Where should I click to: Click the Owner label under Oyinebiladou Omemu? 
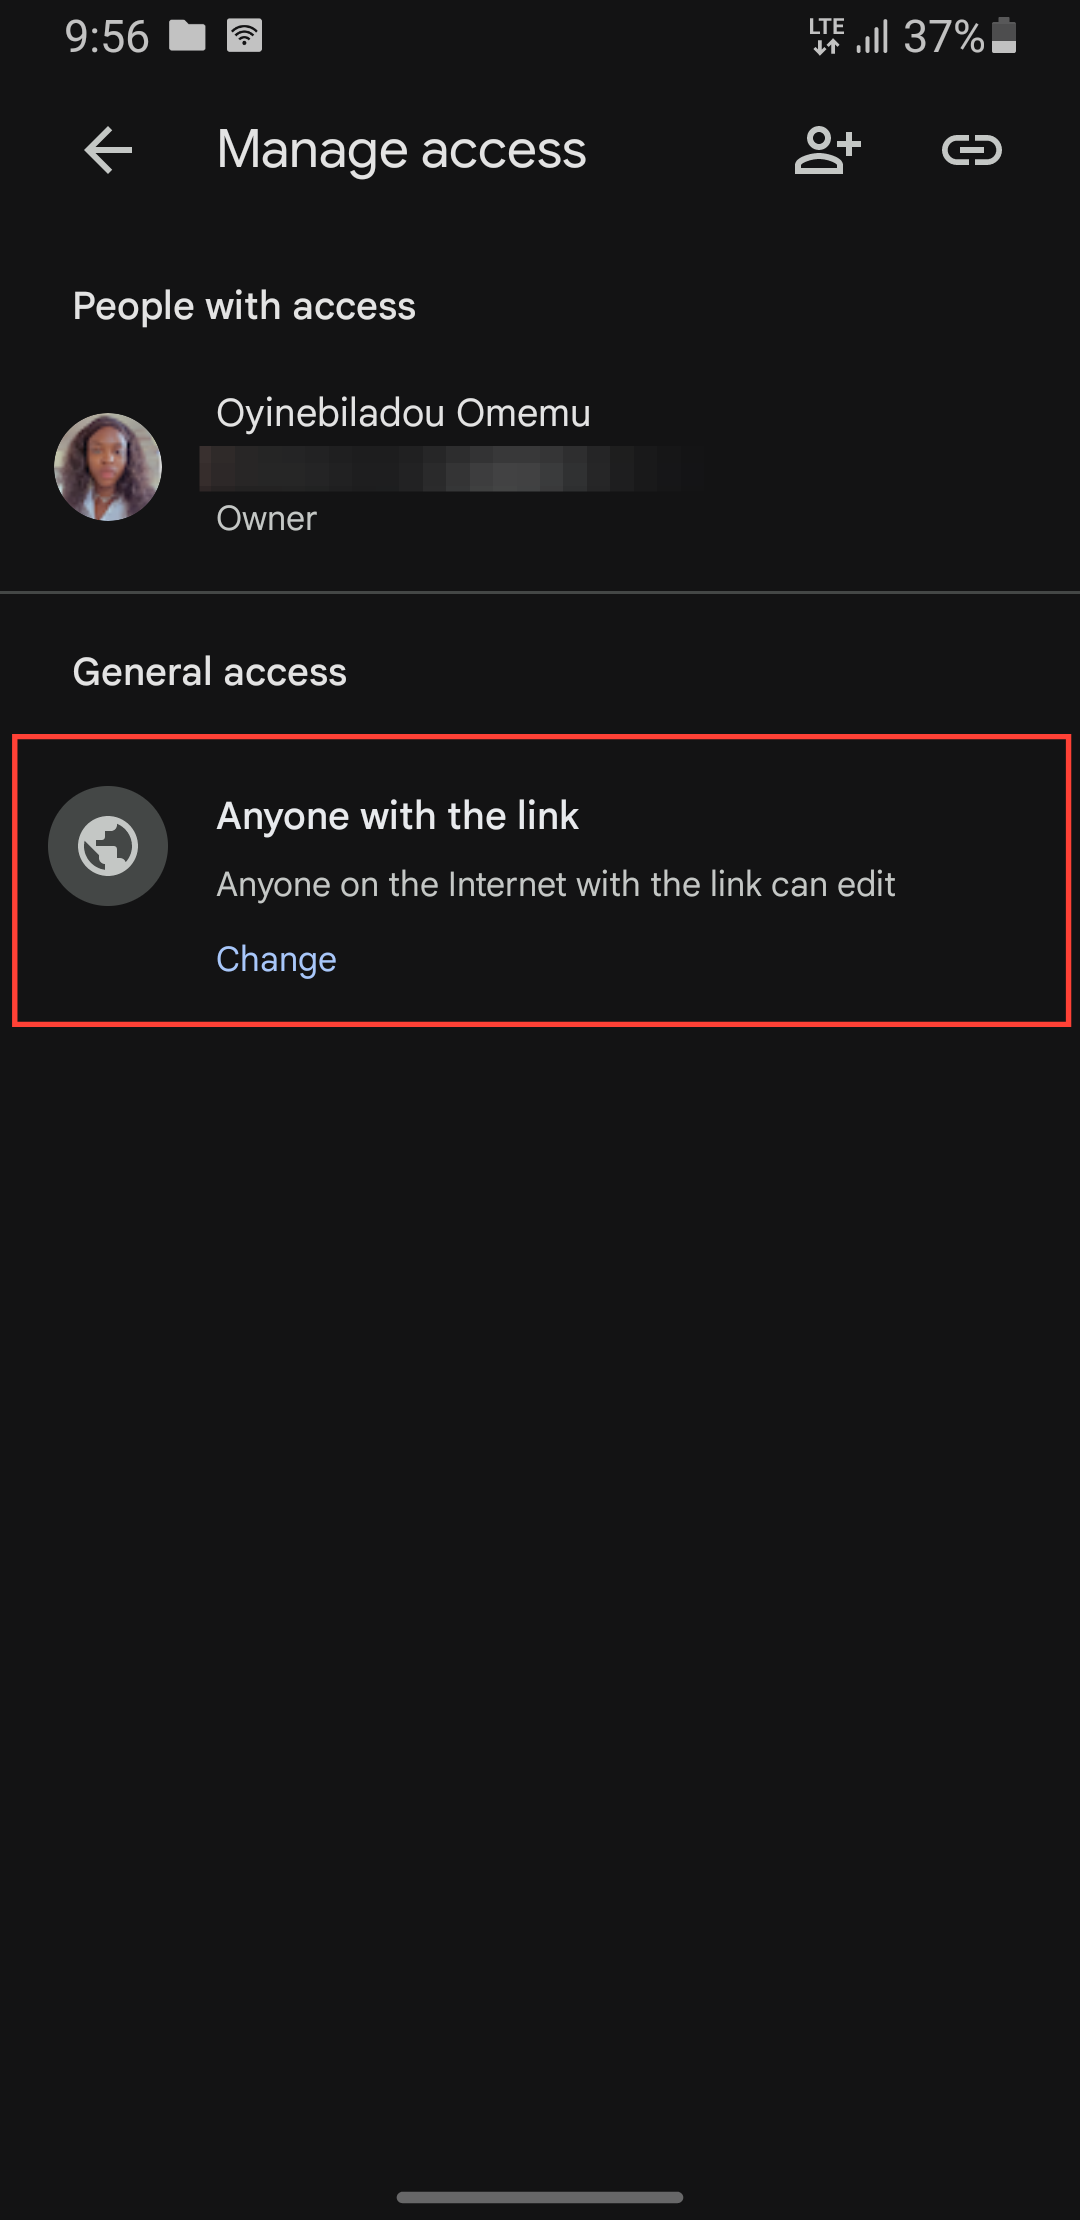(x=266, y=518)
